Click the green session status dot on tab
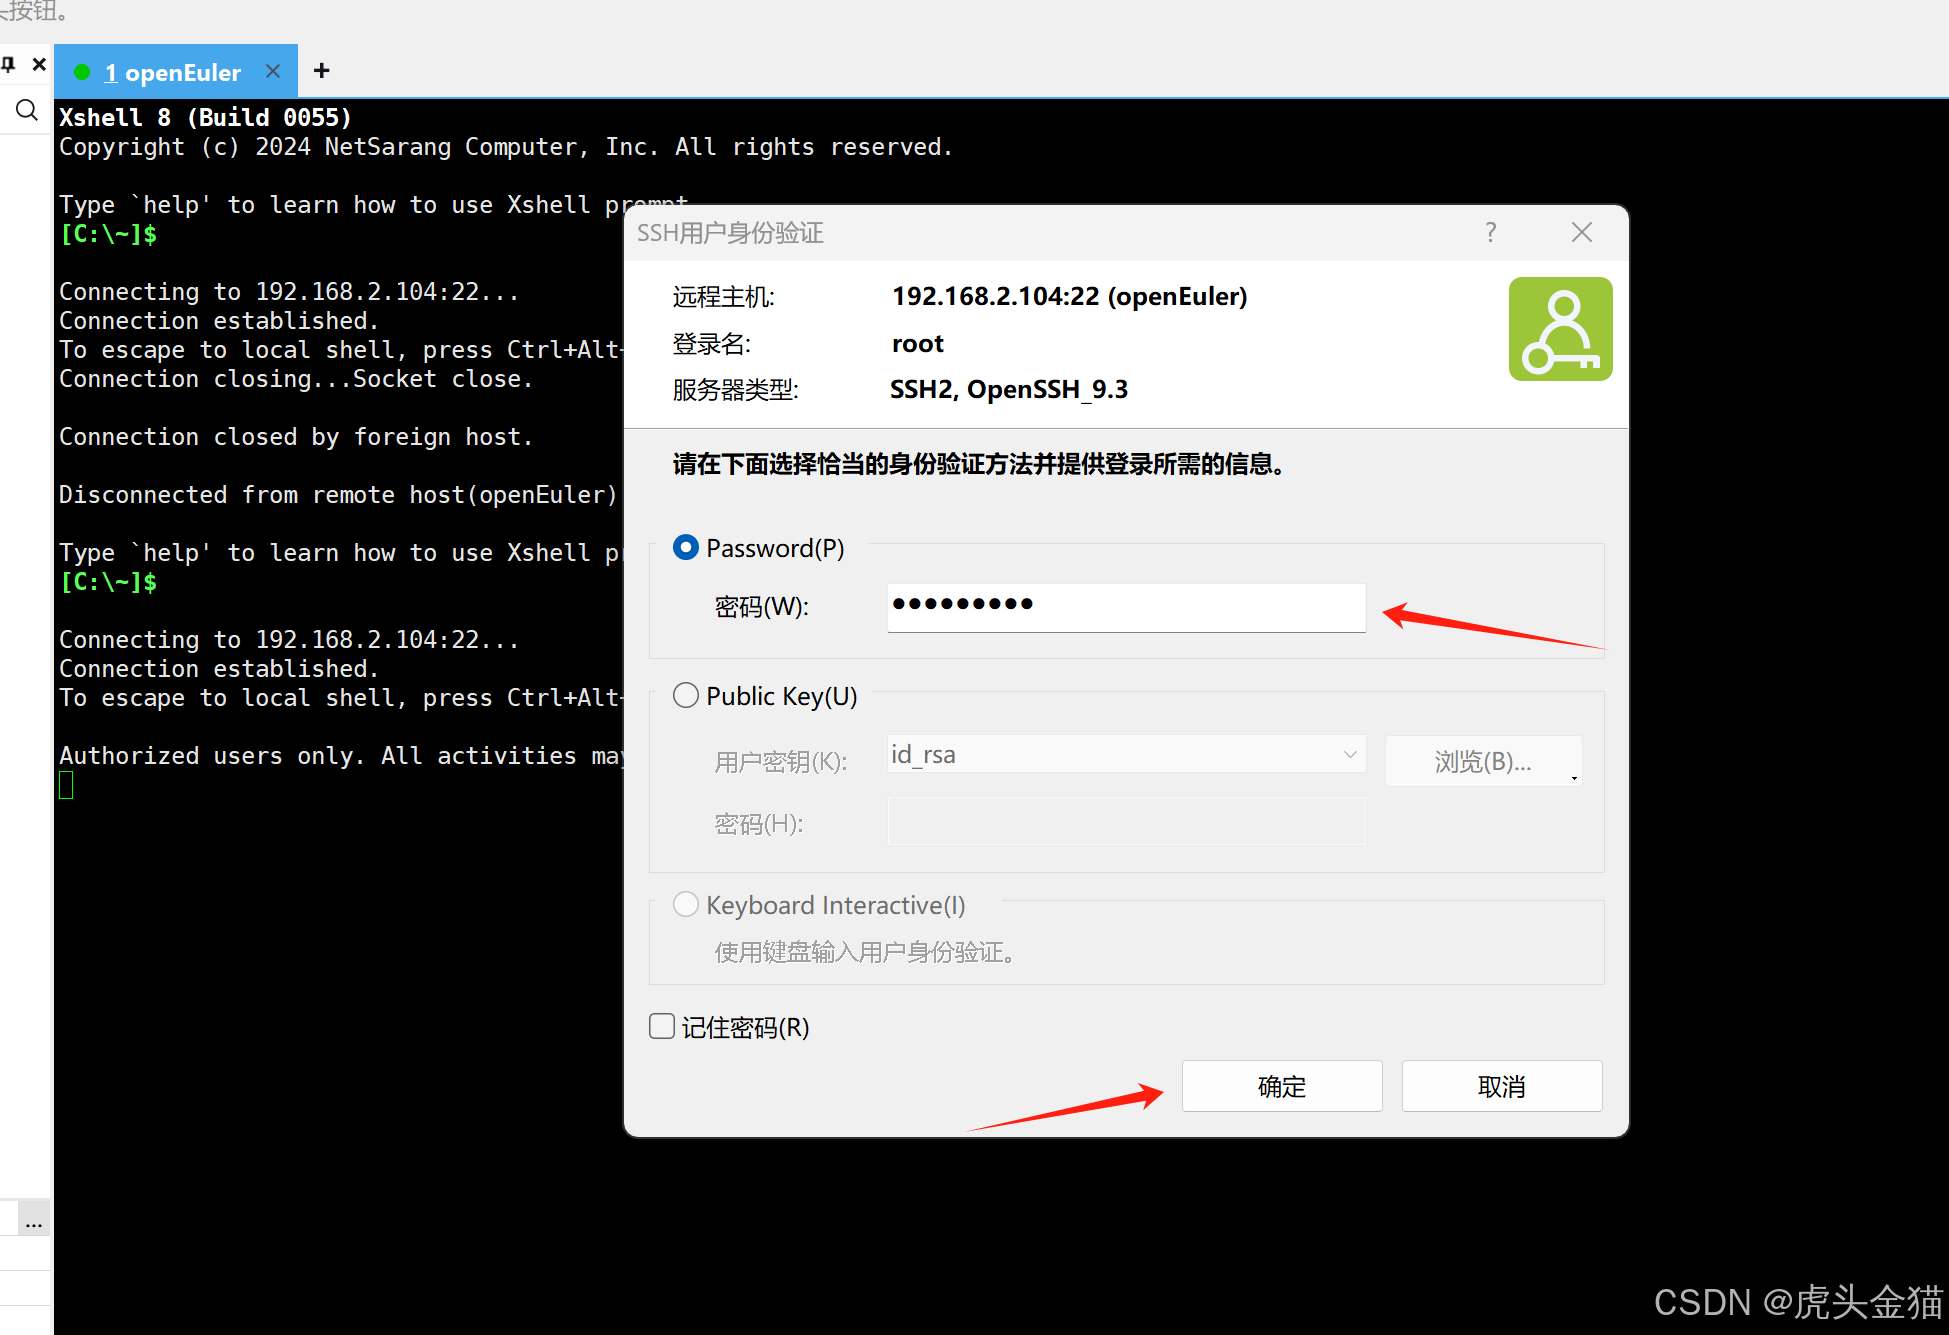The image size is (1949, 1335). (83, 72)
